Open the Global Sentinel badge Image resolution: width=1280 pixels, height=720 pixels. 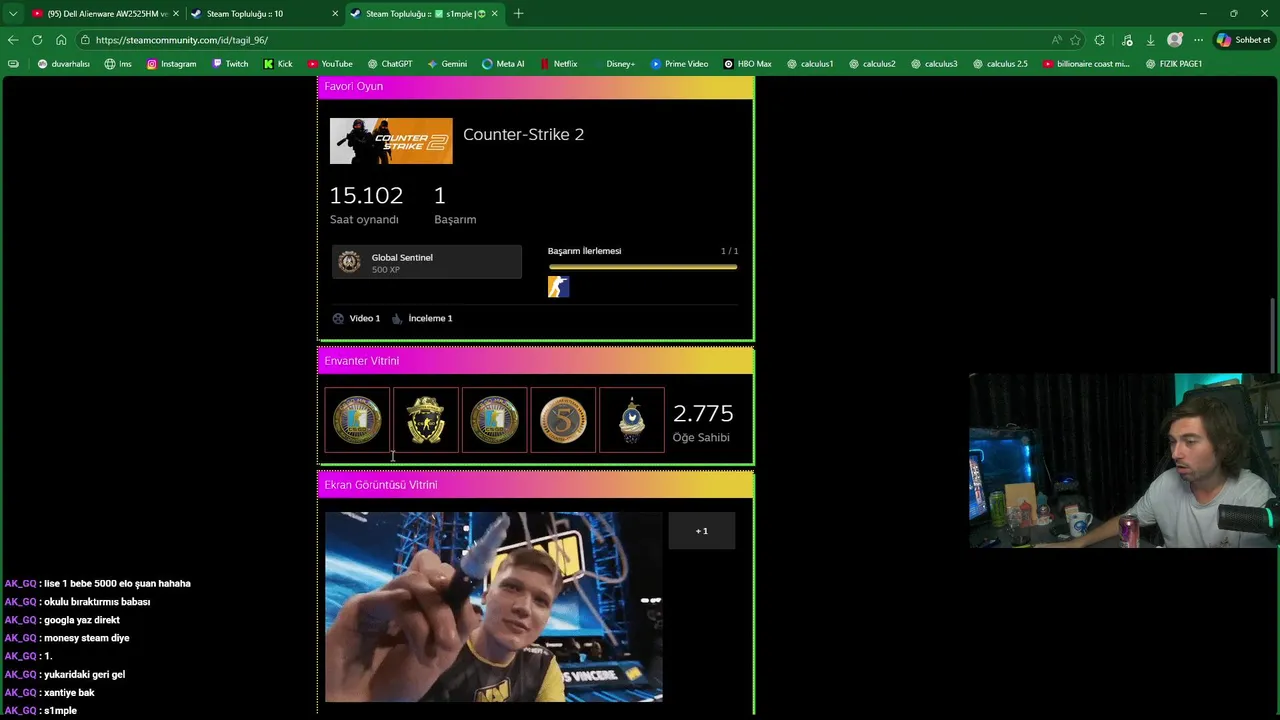tap(427, 262)
